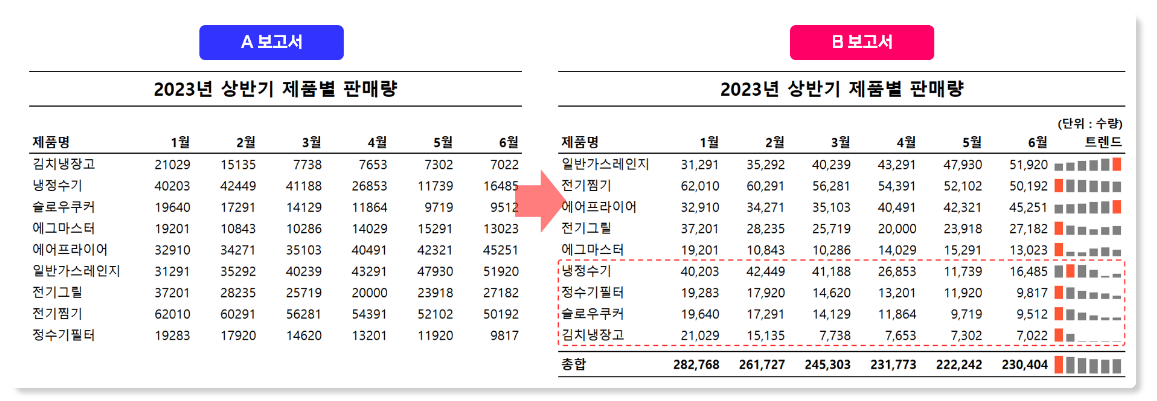Select '전기찜기' row name in B report

tap(587, 185)
